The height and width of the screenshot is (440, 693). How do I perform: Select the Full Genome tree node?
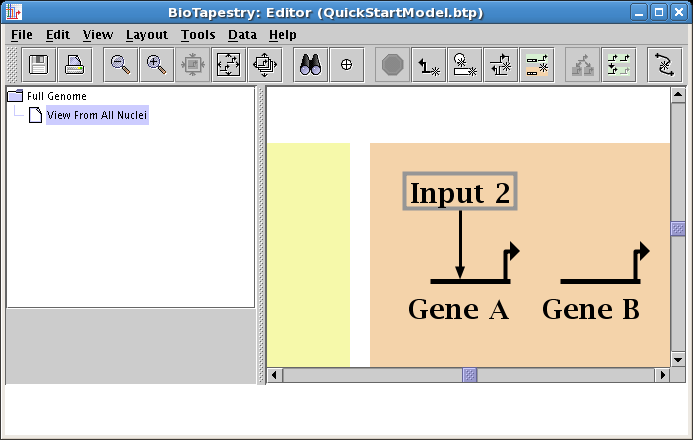coord(56,96)
